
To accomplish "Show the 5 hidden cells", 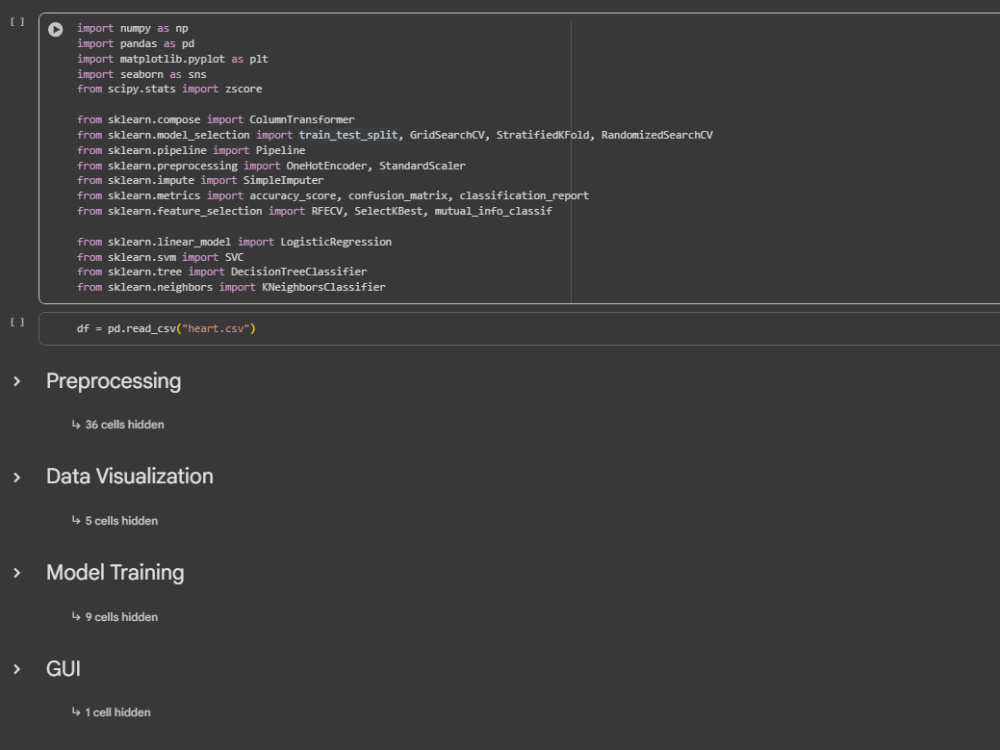I will [x=115, y=521].
